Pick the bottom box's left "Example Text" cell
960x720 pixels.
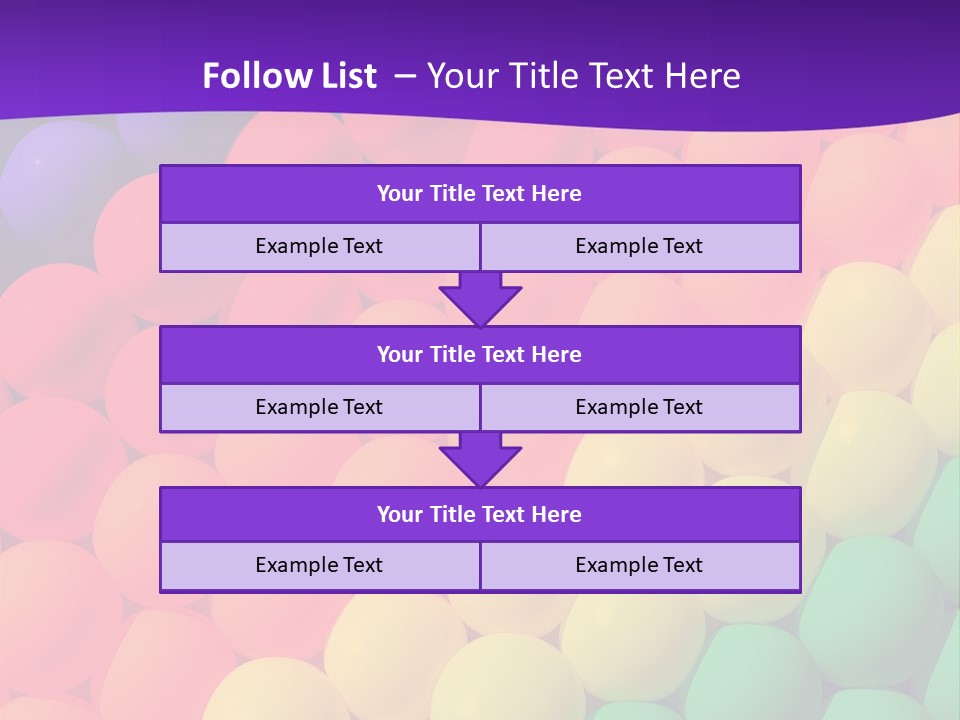click(319, 566)
